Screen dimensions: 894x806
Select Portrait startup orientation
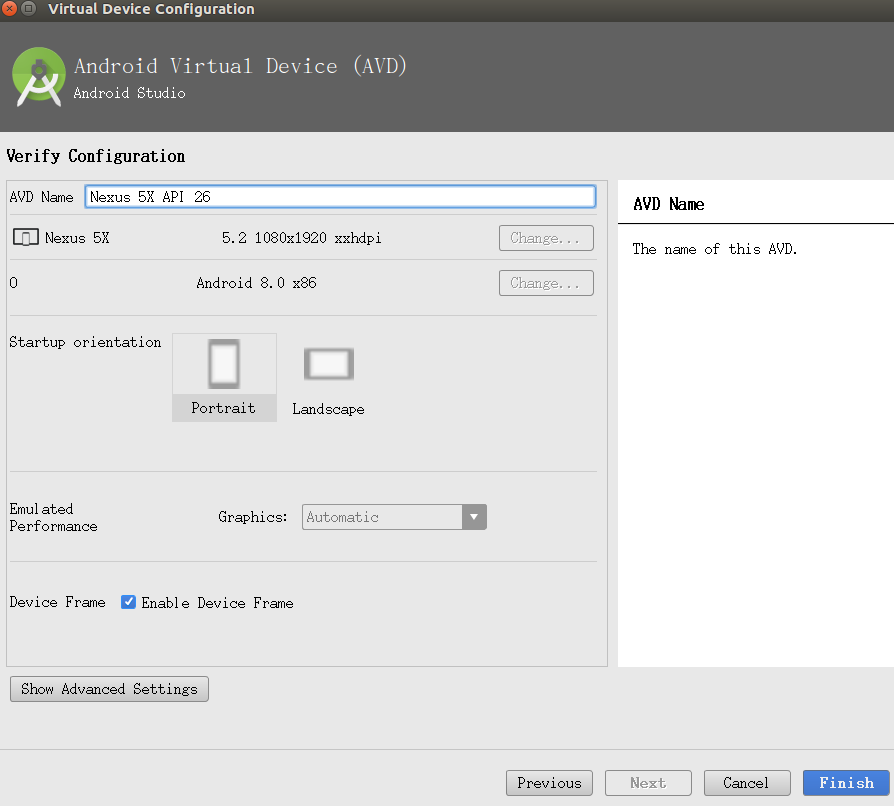(x=224, y=377)
